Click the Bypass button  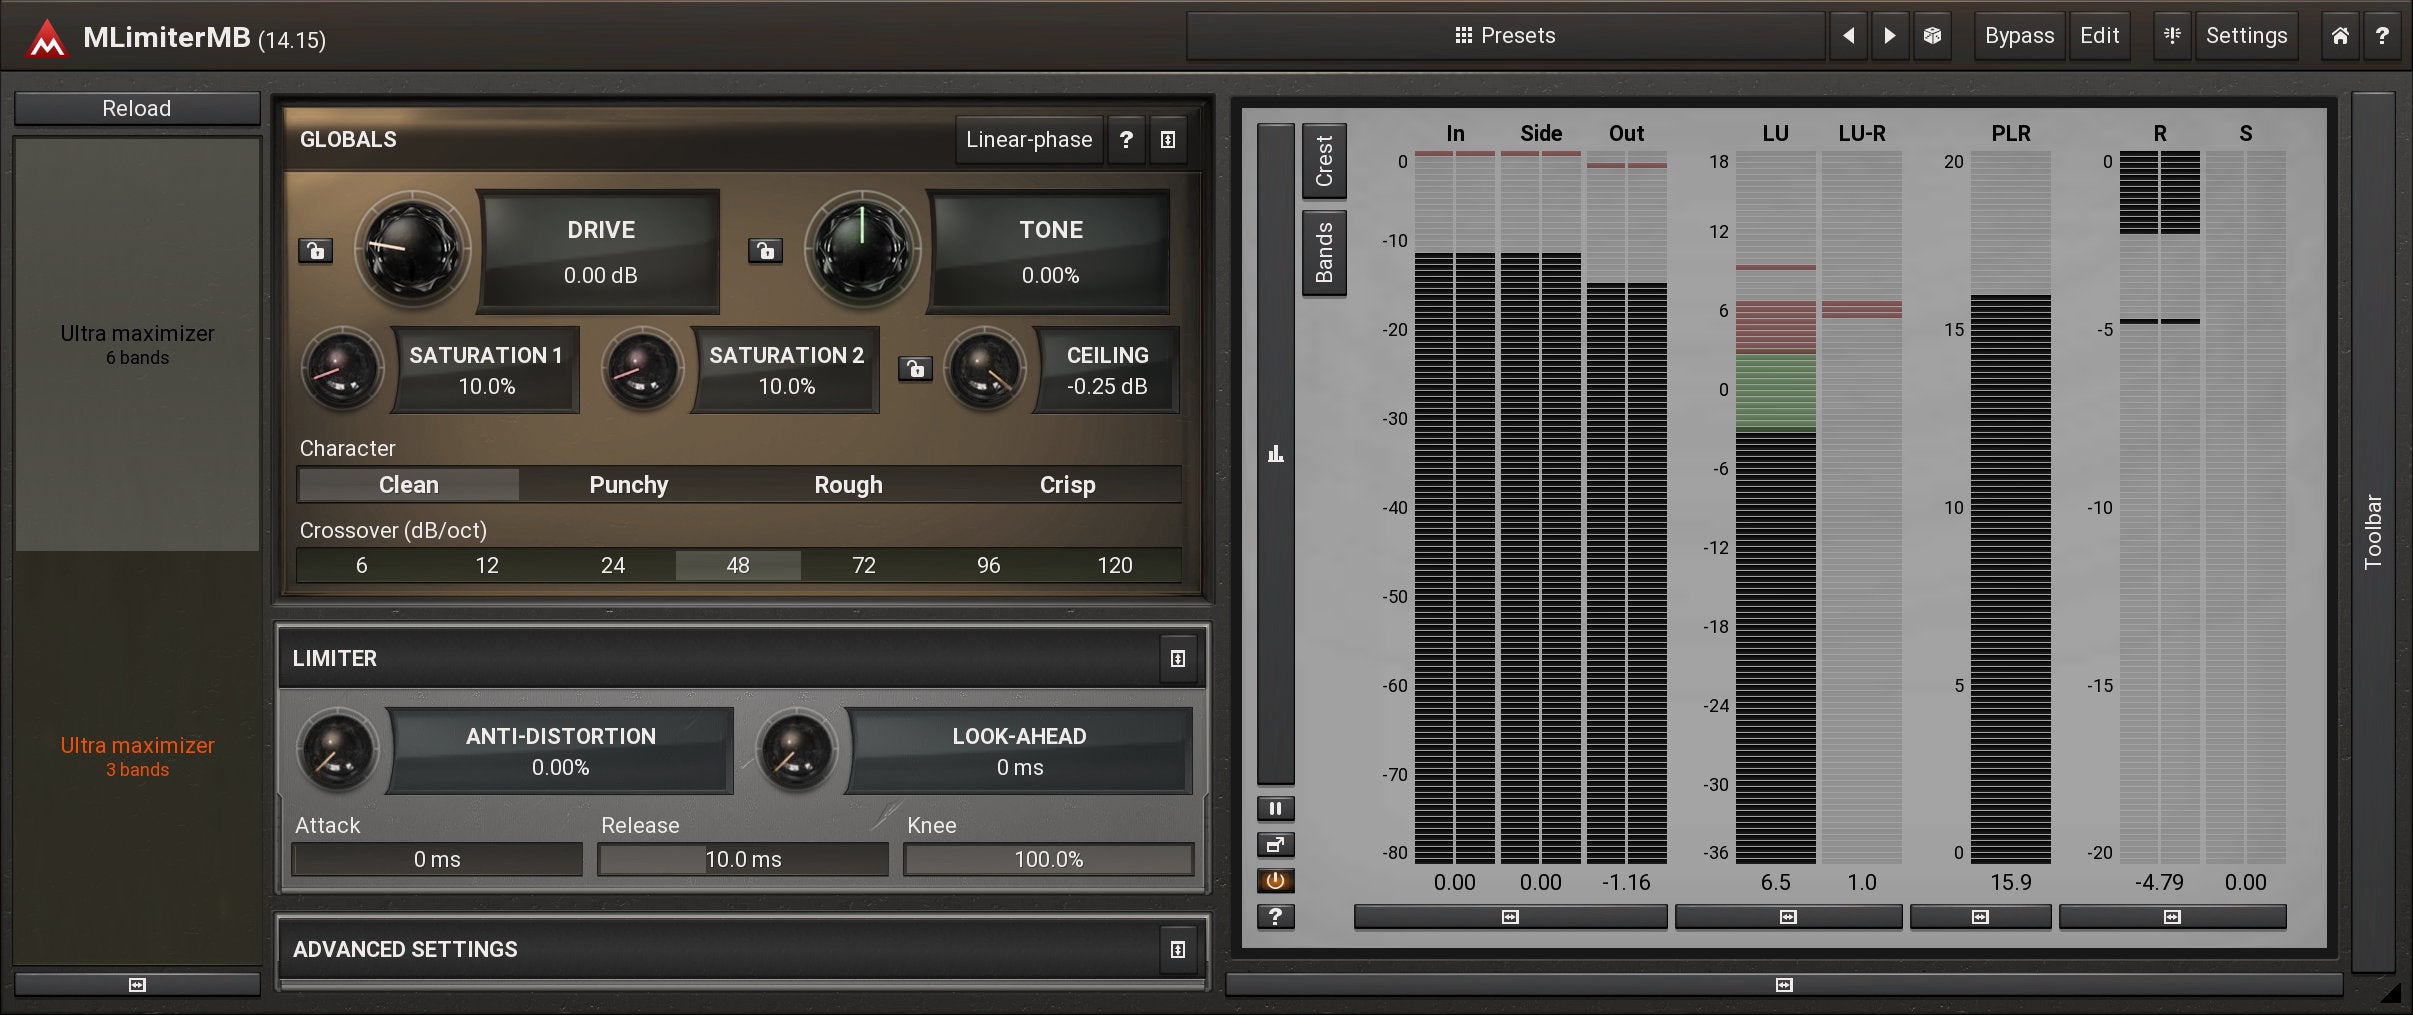point(2018,36)
